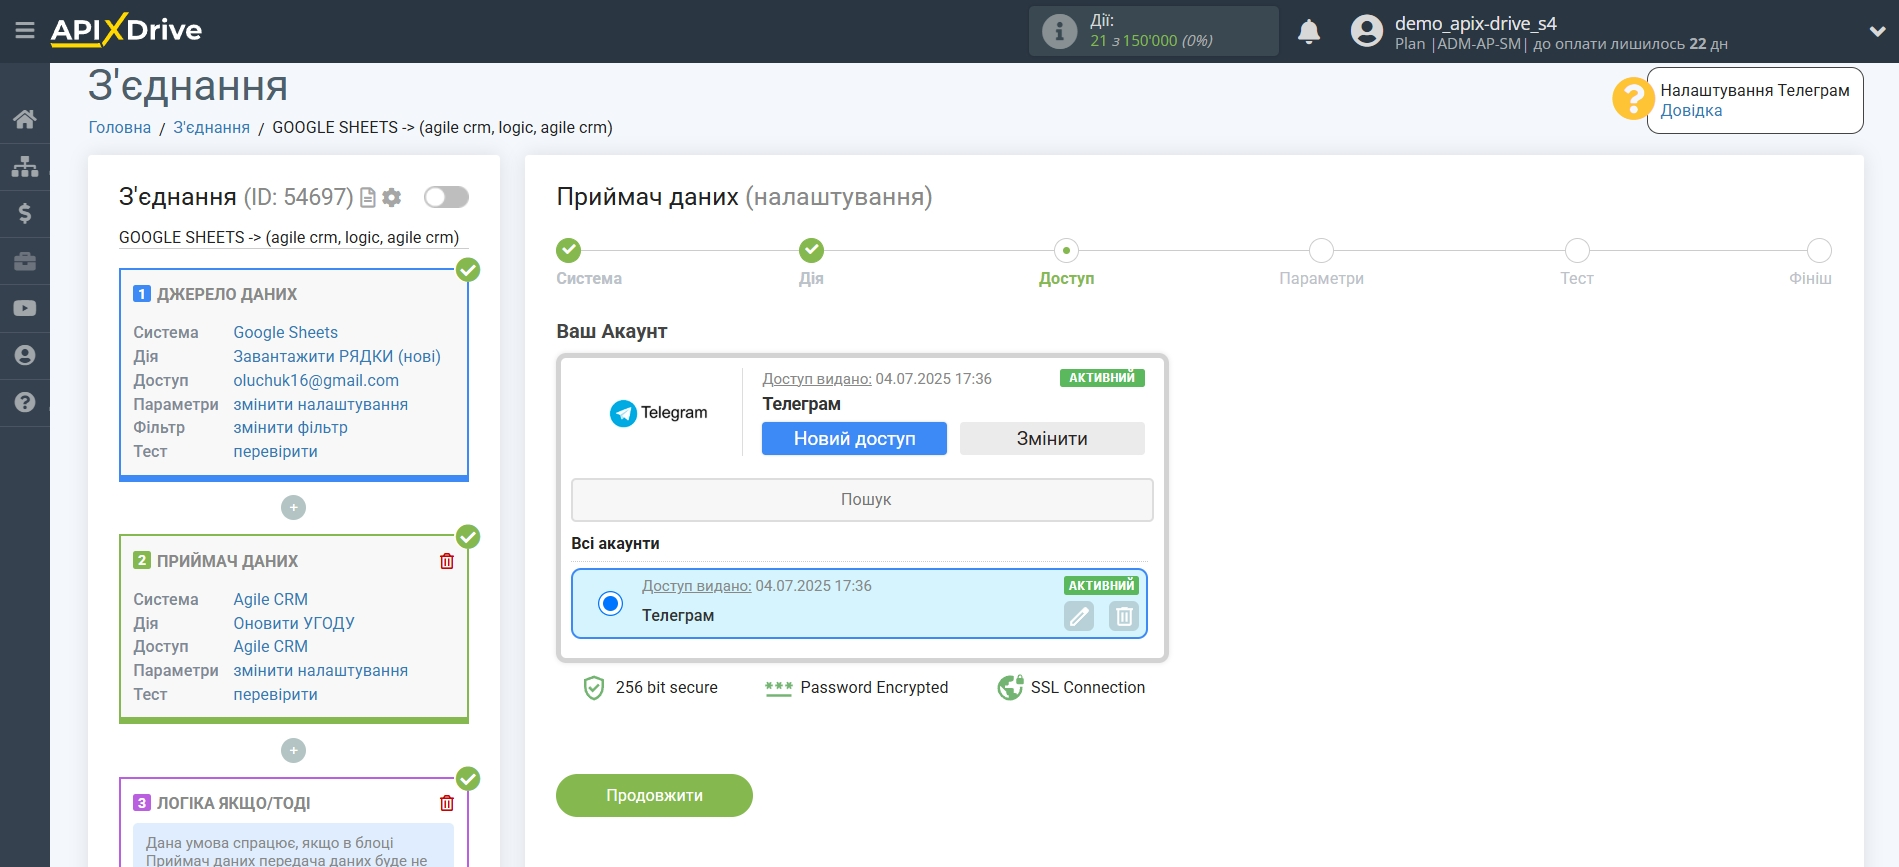Click the oluchuk16@gmail.com access link
The image size is (1899, 867).
(x=316, y=380)
